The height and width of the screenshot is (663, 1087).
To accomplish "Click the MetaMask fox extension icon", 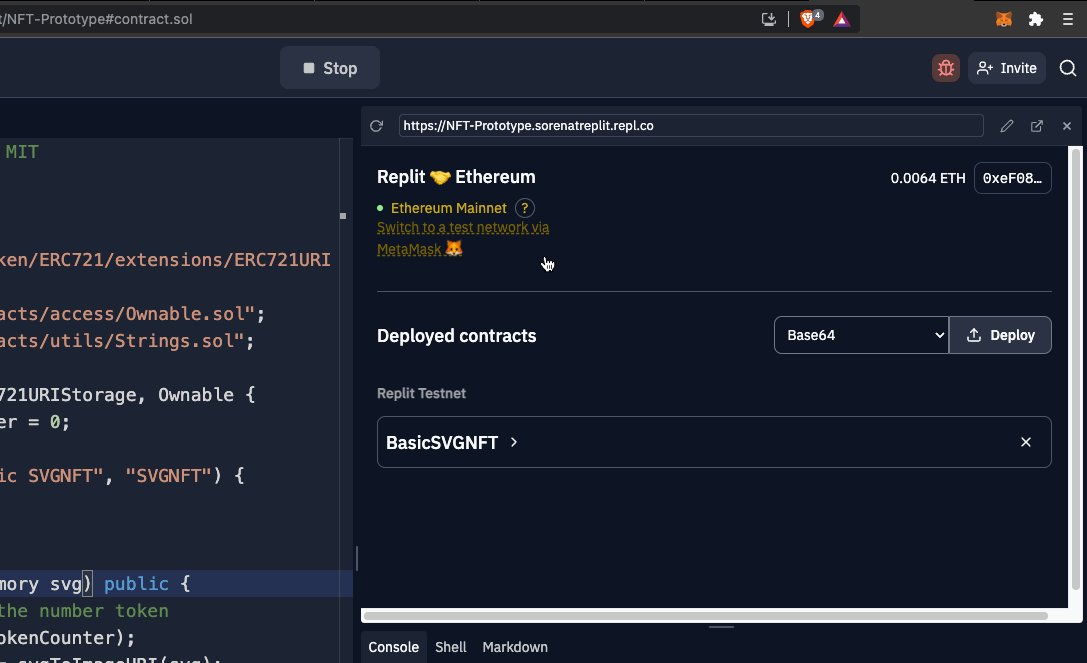I will (x=1003, y=19).
